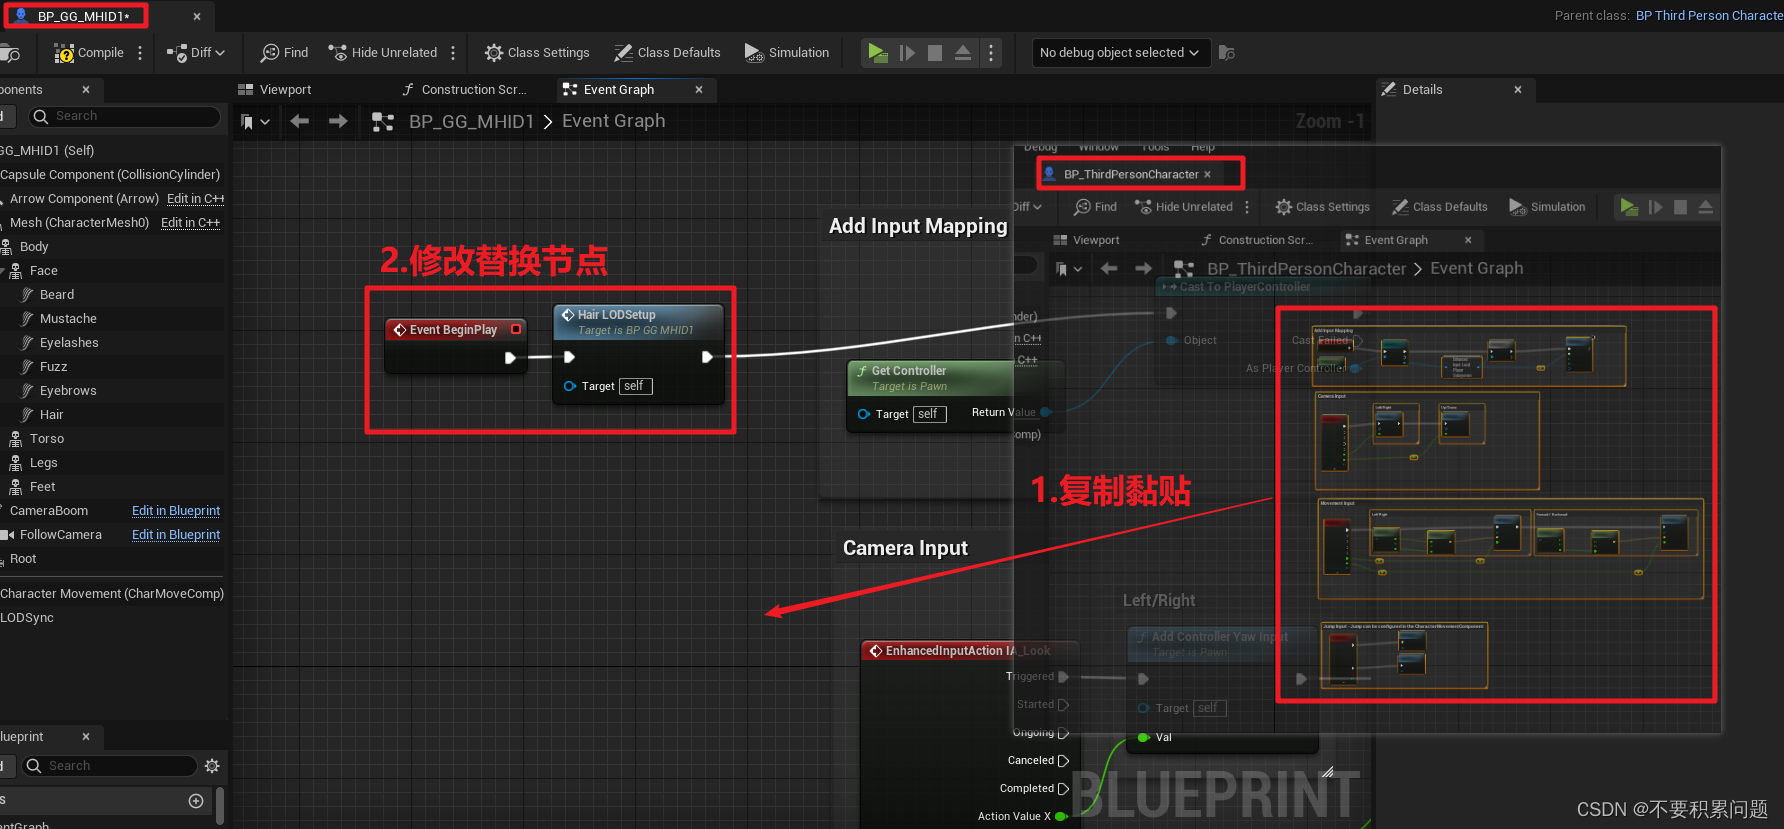Select the Character Movement component
The height and width of the screenshot is (829, 1784).
coord(112,594)
